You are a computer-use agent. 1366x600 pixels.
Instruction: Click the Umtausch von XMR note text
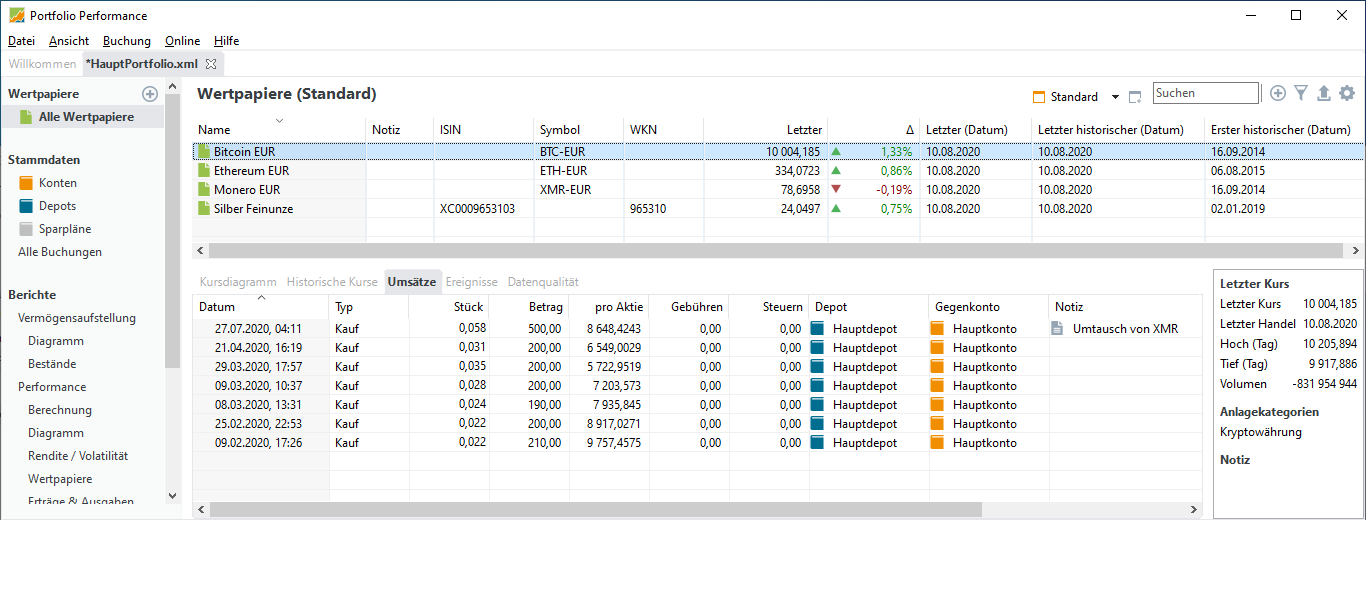(1125, 329)
